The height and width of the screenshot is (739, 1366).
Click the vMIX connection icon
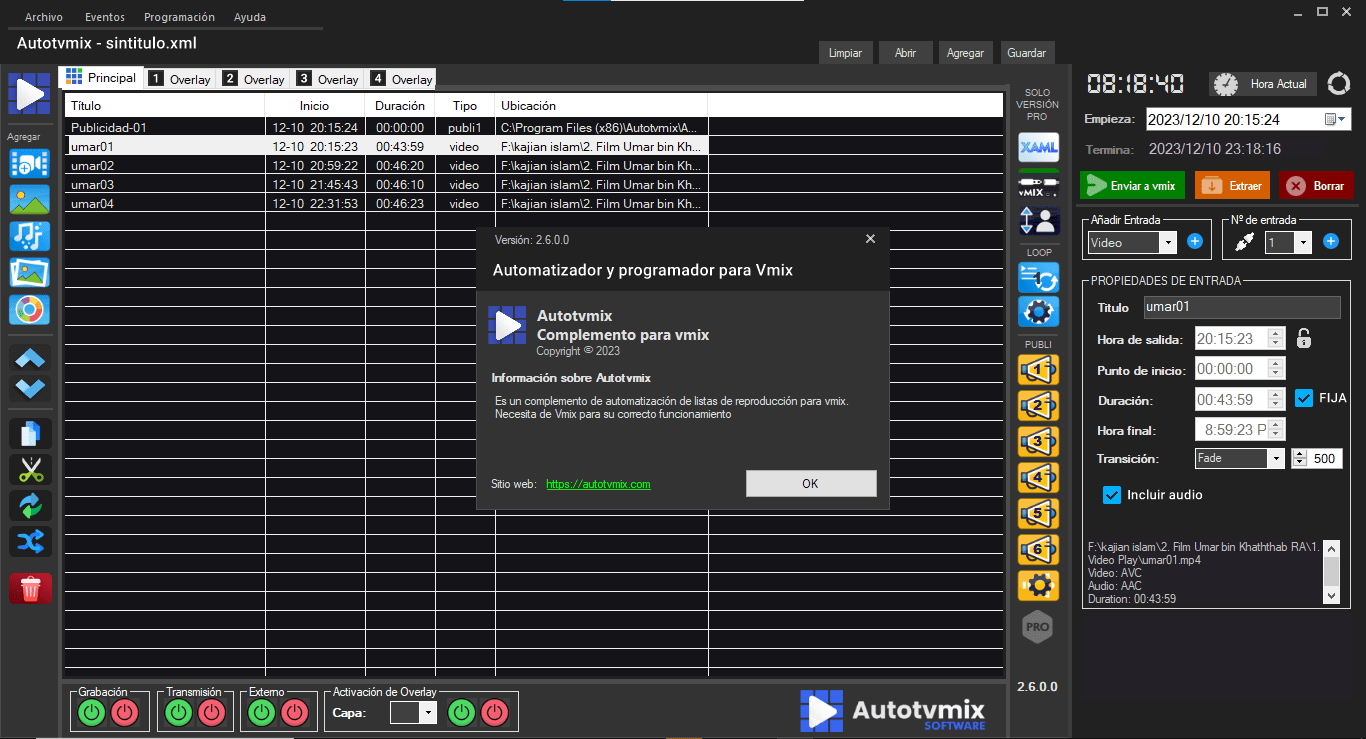pos(1038,184)
